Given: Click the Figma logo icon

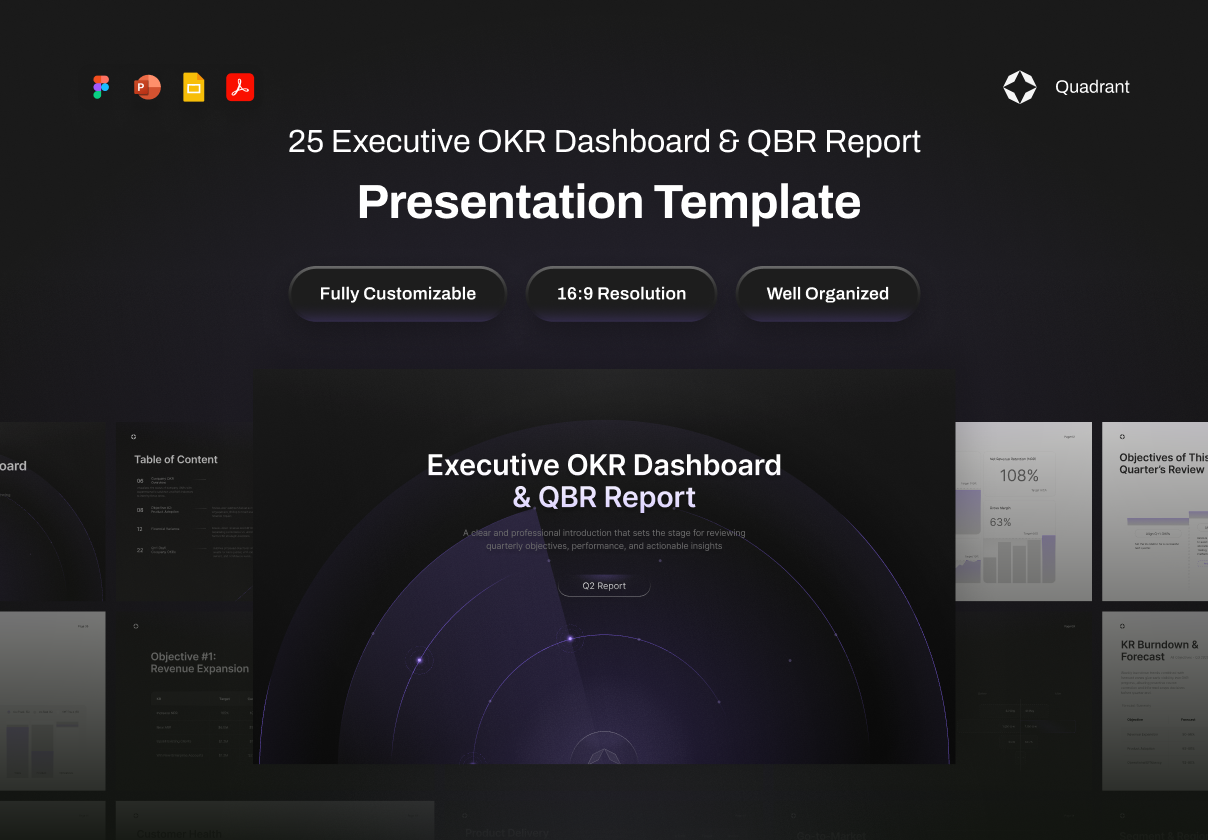Looking at the screenshot, I should point(101,87).
